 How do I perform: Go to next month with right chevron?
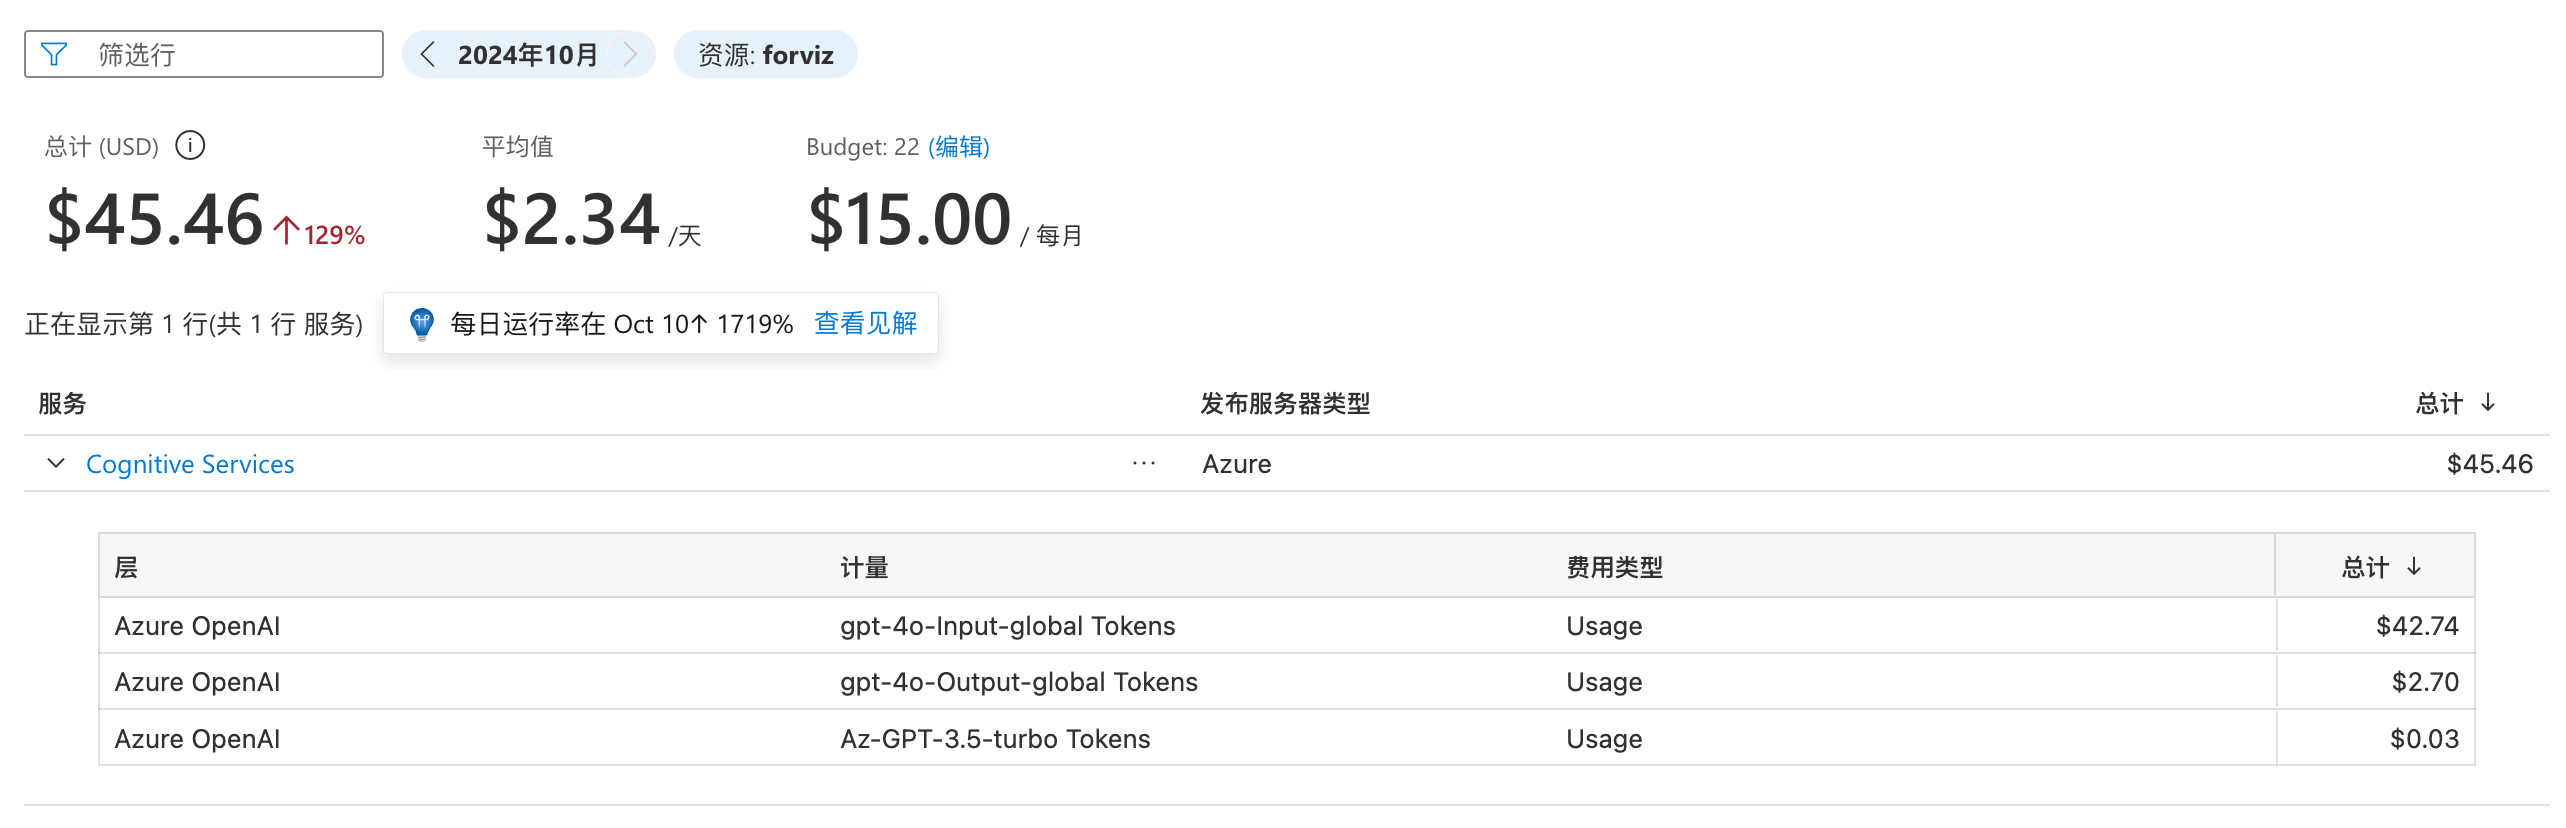coord(630,54)
